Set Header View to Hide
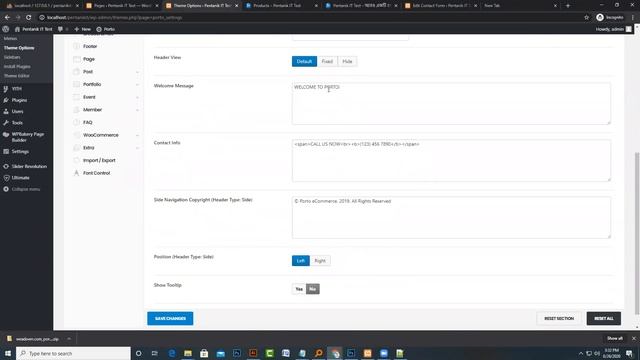The height and width of the screenshot is (360, 640). pyautogui.click(x=347, y=61)
